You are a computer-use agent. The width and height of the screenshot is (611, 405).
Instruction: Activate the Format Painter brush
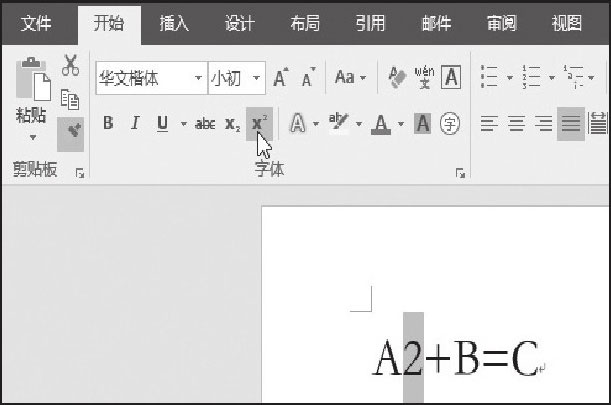[x=71, y=134]
